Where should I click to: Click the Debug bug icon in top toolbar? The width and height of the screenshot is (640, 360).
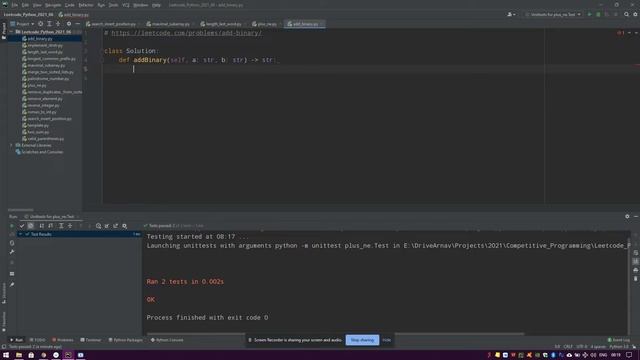point(598,14)
